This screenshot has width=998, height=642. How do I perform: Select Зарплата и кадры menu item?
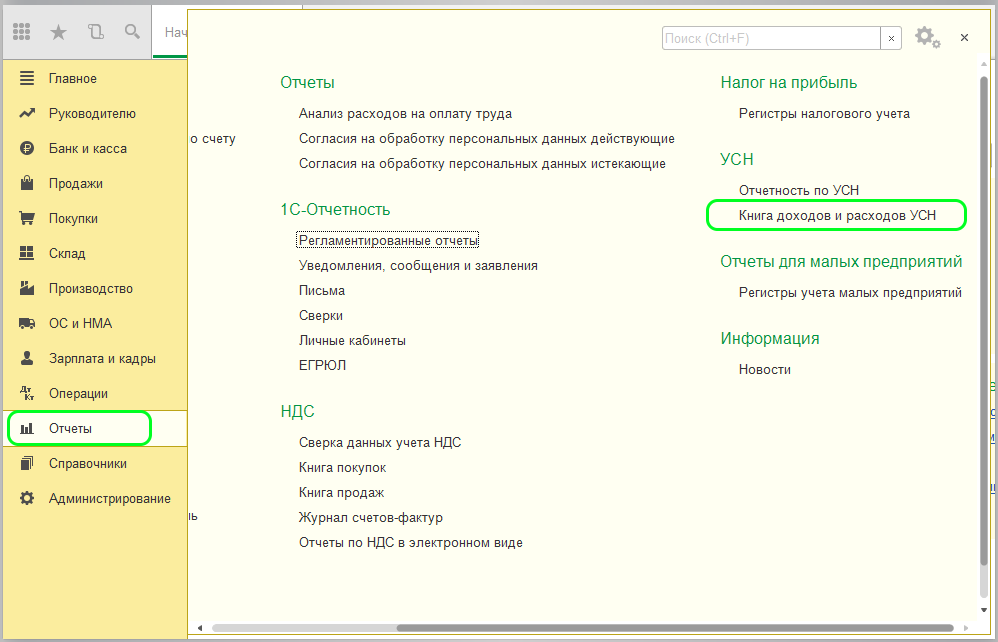101,359
